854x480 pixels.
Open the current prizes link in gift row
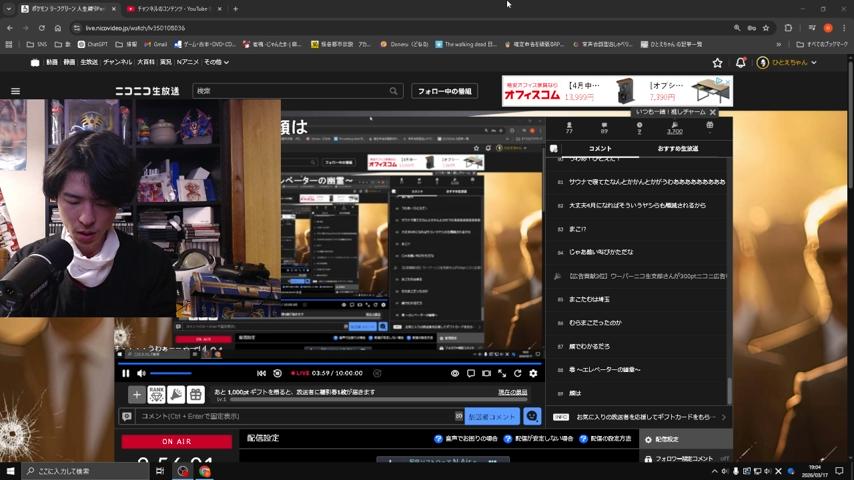513,392
